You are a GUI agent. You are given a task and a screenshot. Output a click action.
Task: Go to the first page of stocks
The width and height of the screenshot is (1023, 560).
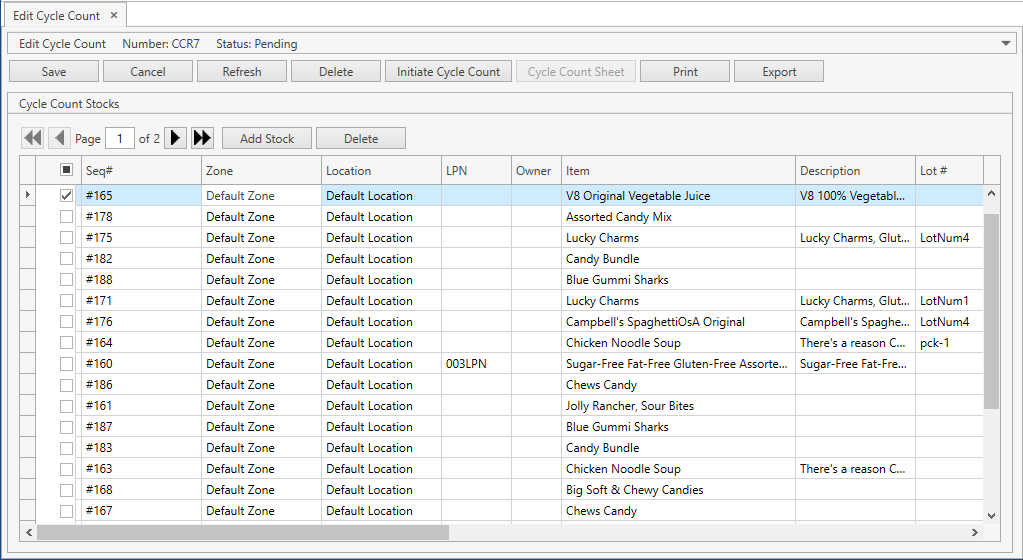click(33, 138)
